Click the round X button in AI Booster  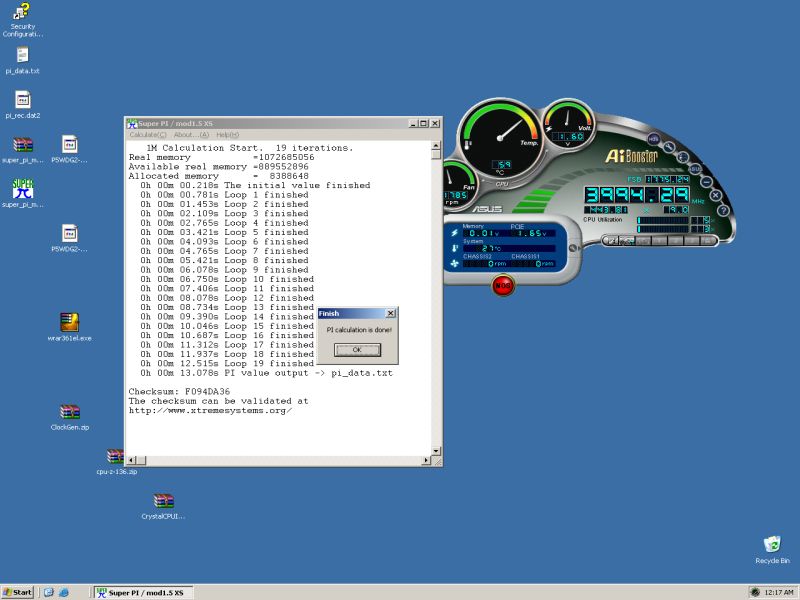point(715,195)
